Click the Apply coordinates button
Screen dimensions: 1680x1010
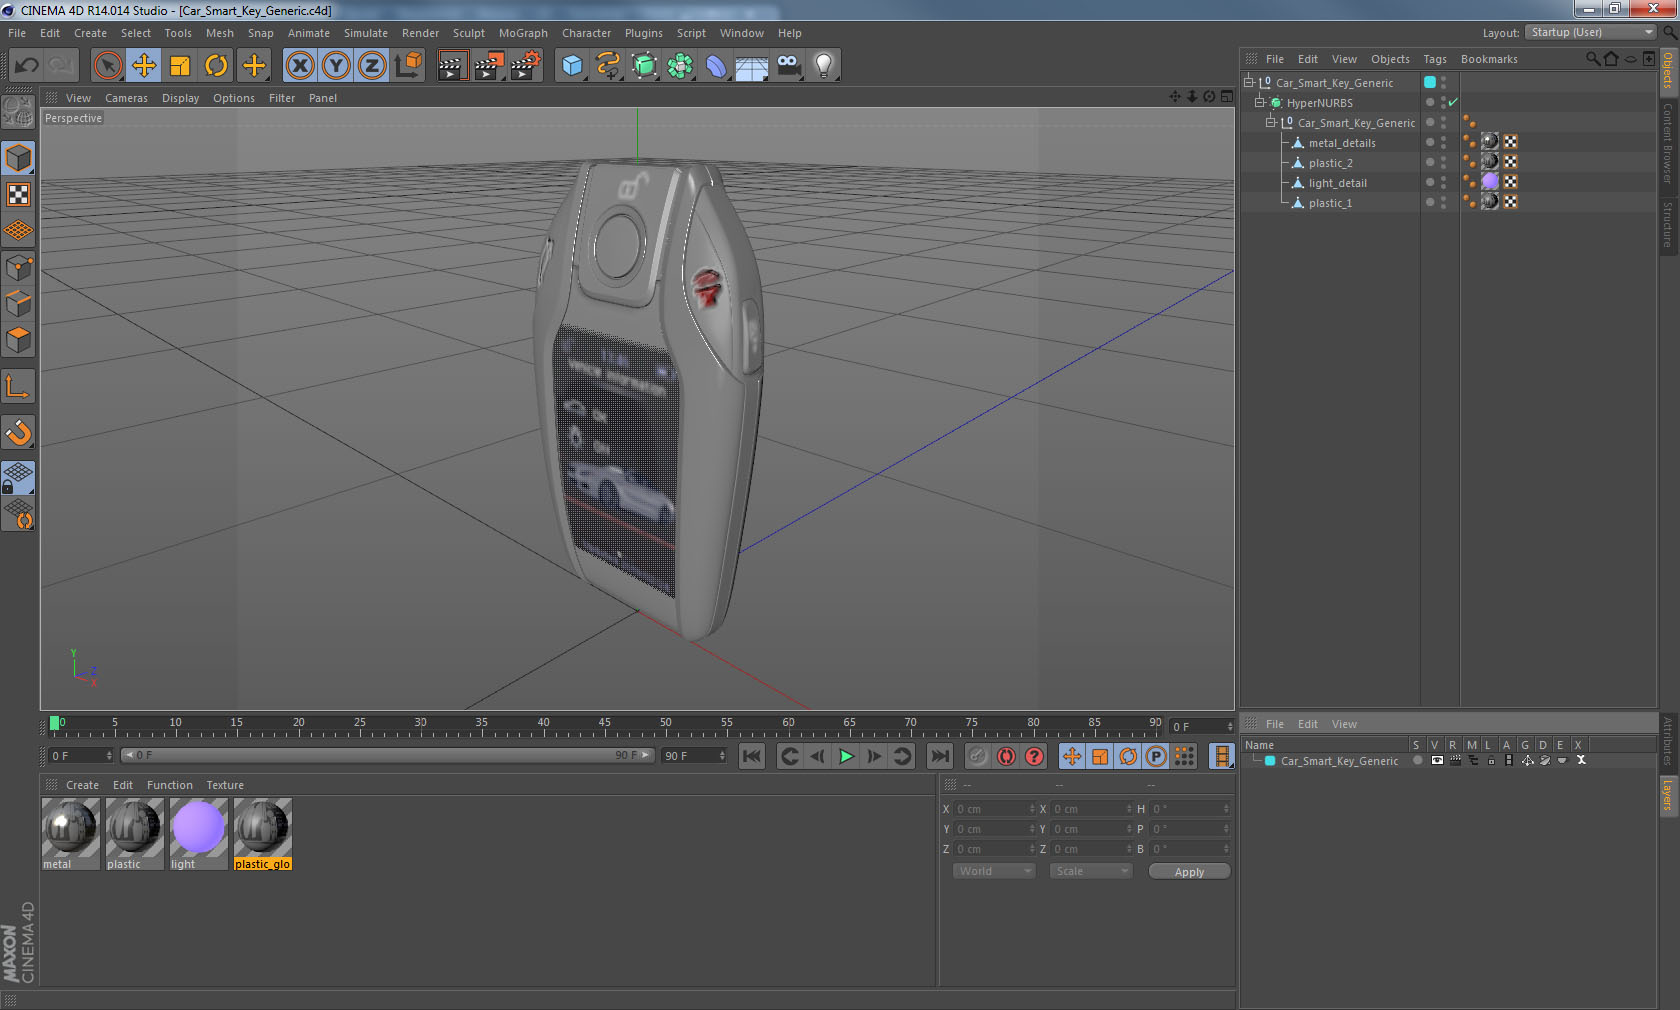pos(1189,872)
